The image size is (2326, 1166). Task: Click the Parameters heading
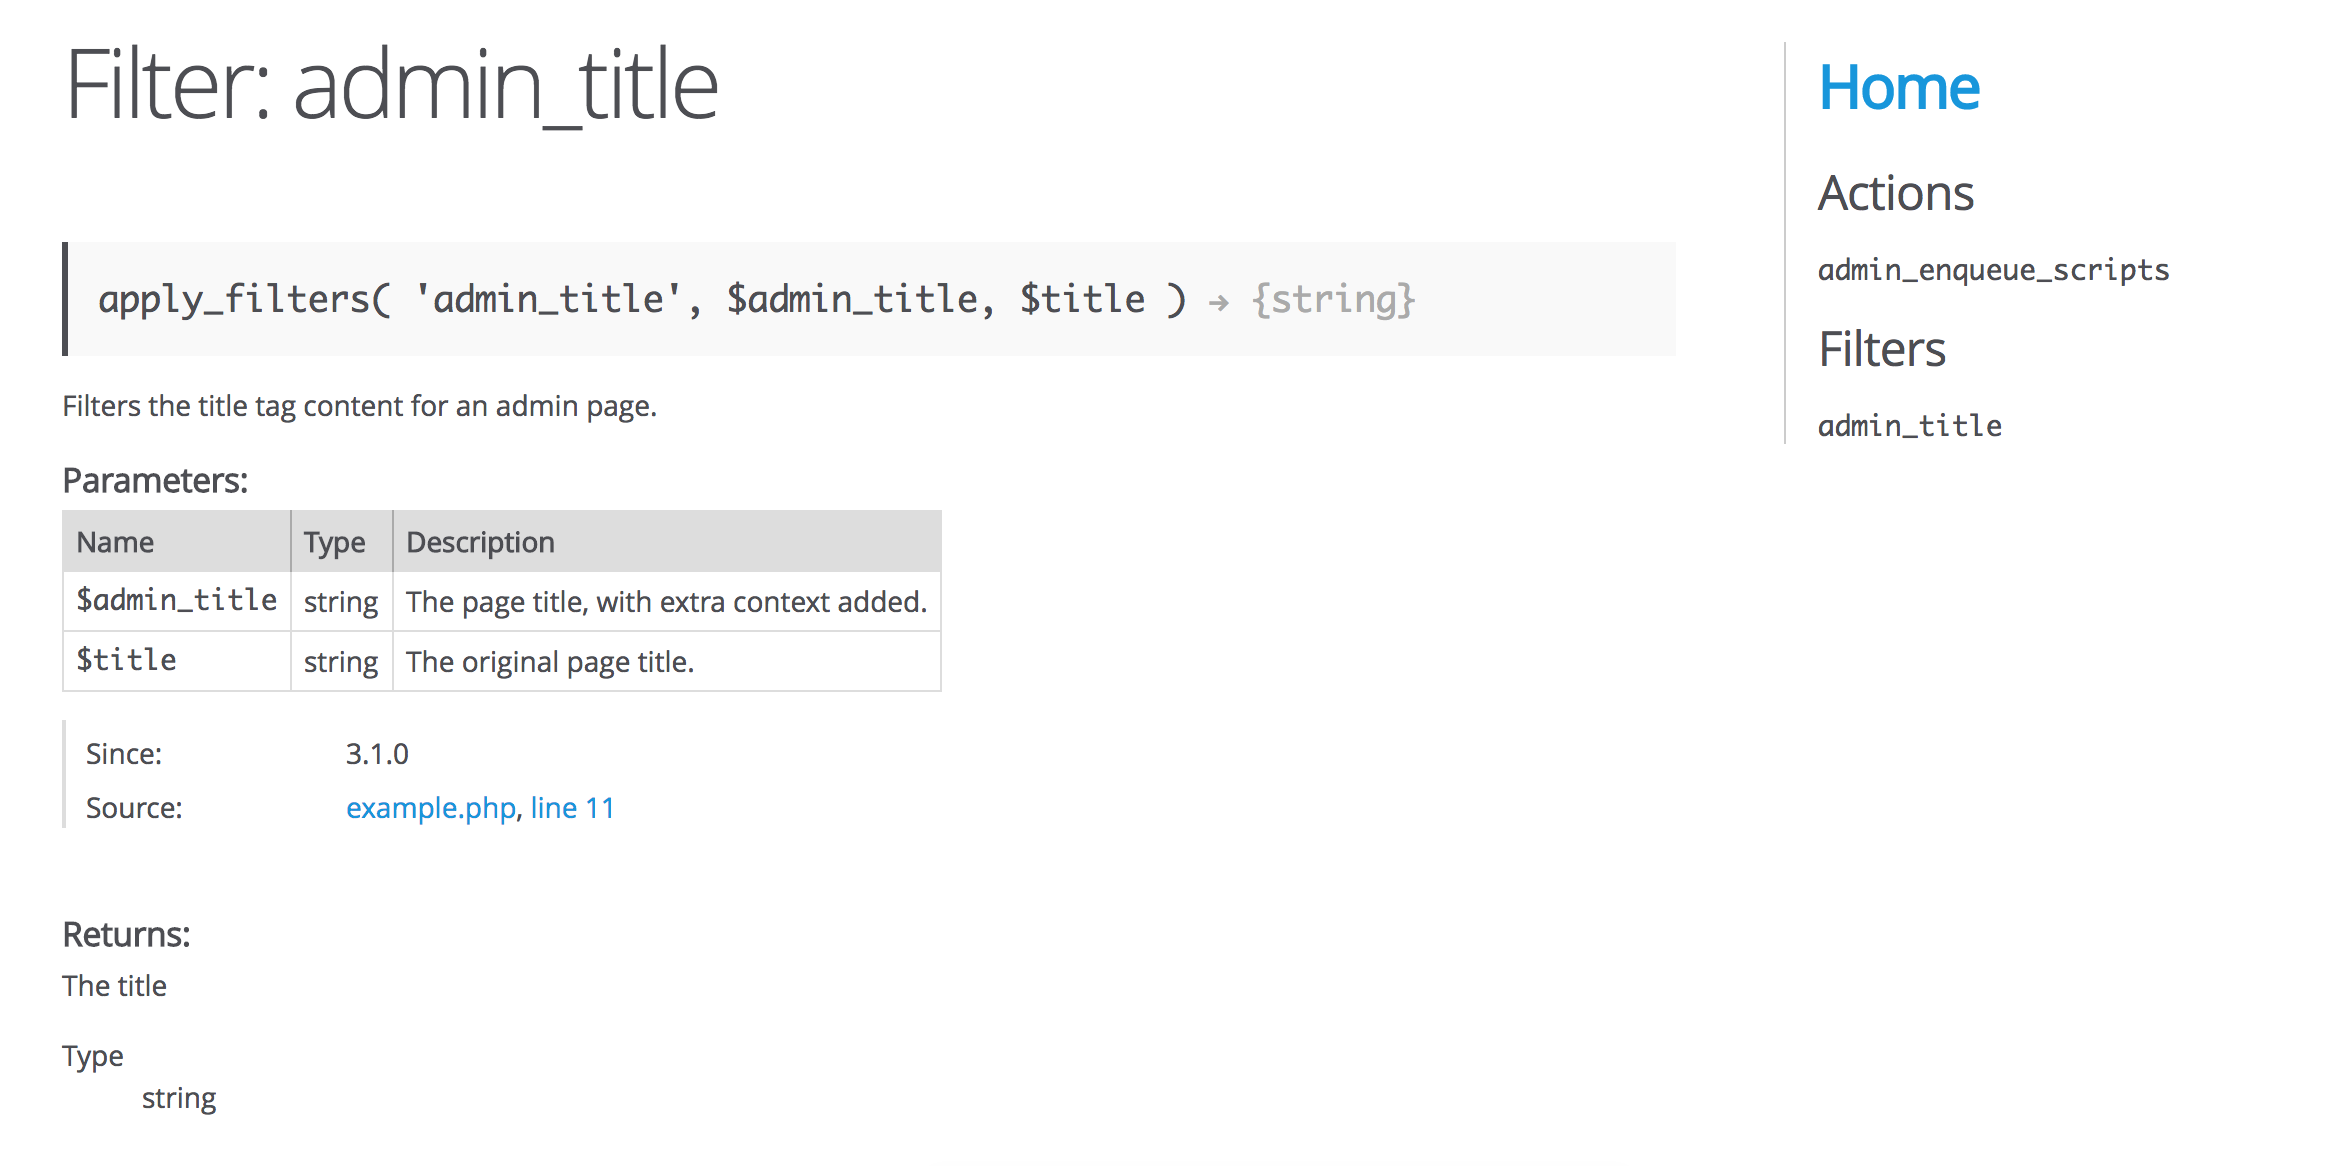pyautogui.click(x=155, y=481)
